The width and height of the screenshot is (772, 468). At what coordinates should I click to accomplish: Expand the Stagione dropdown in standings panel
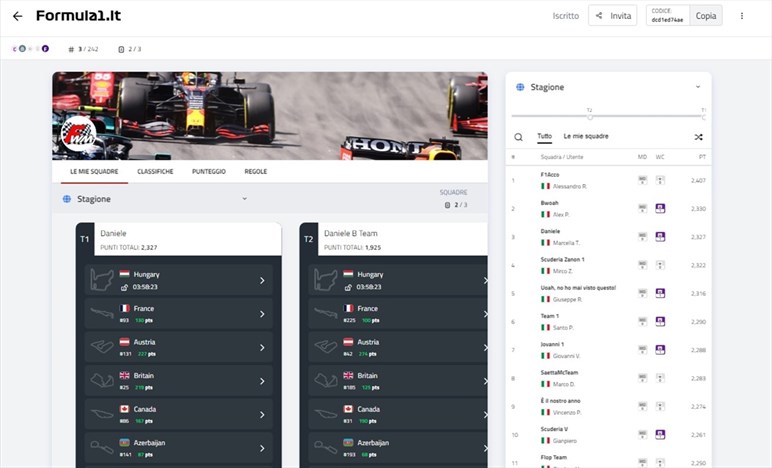pyautogui.click(x=697, y=87)
